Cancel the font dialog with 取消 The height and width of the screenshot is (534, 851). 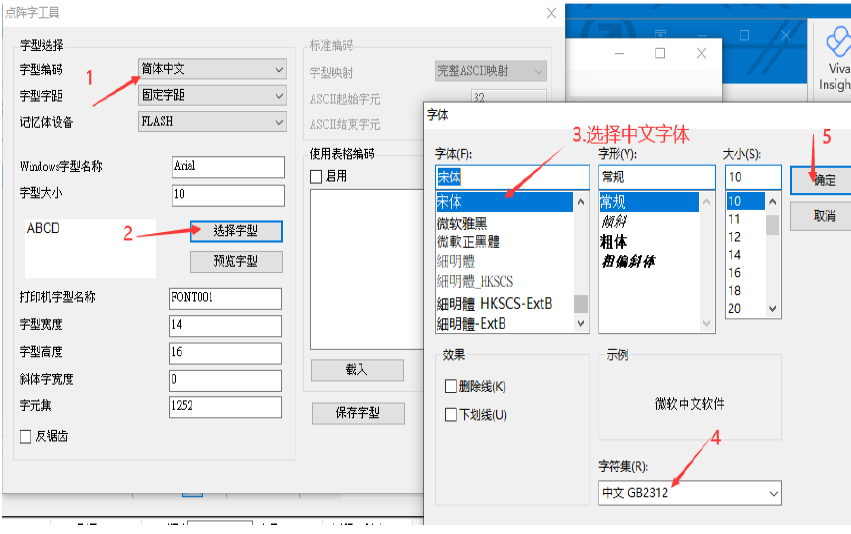824,216
